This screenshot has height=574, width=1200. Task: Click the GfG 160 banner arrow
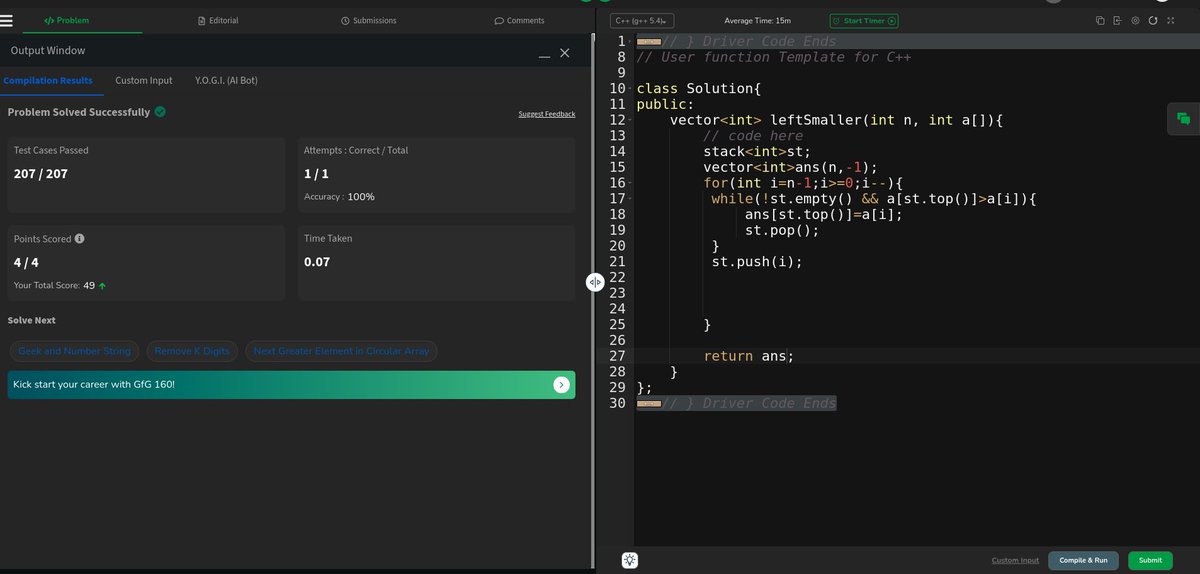click(562, 384)
